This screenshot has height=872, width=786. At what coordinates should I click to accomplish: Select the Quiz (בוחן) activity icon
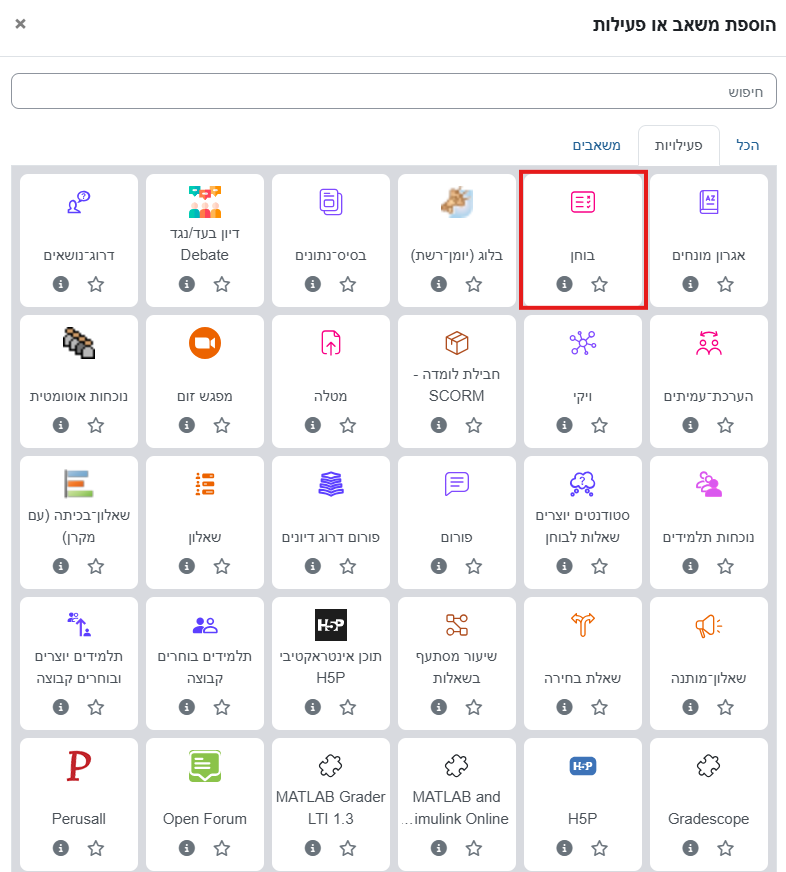coord(583,202)
